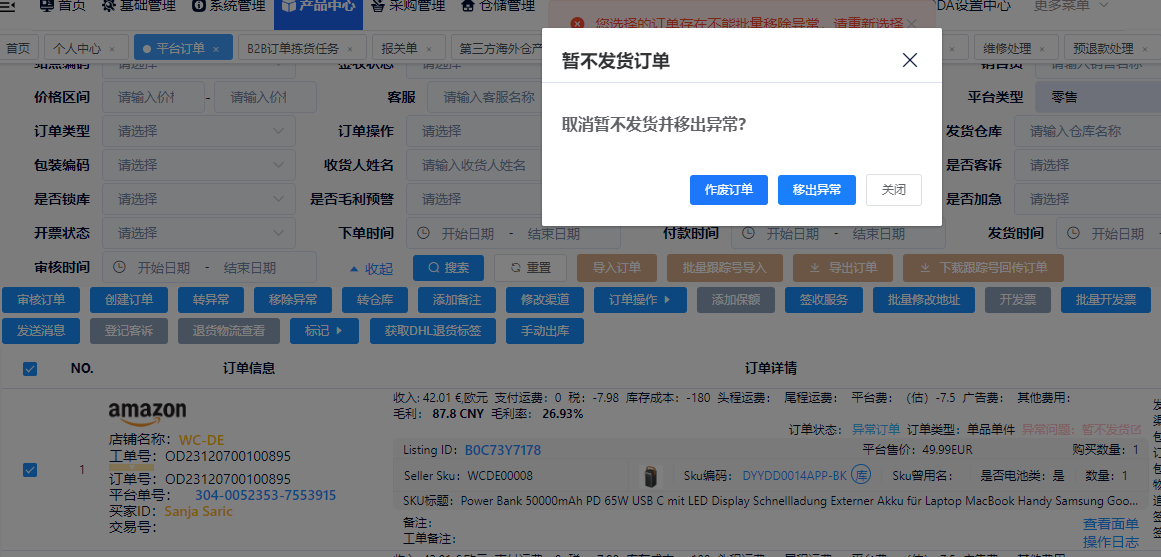The height and width of the screenshot is (557, 1161).
Task: Open 是否加急 dropdown
Action: pyautogui.click(x=1088, y=199)
